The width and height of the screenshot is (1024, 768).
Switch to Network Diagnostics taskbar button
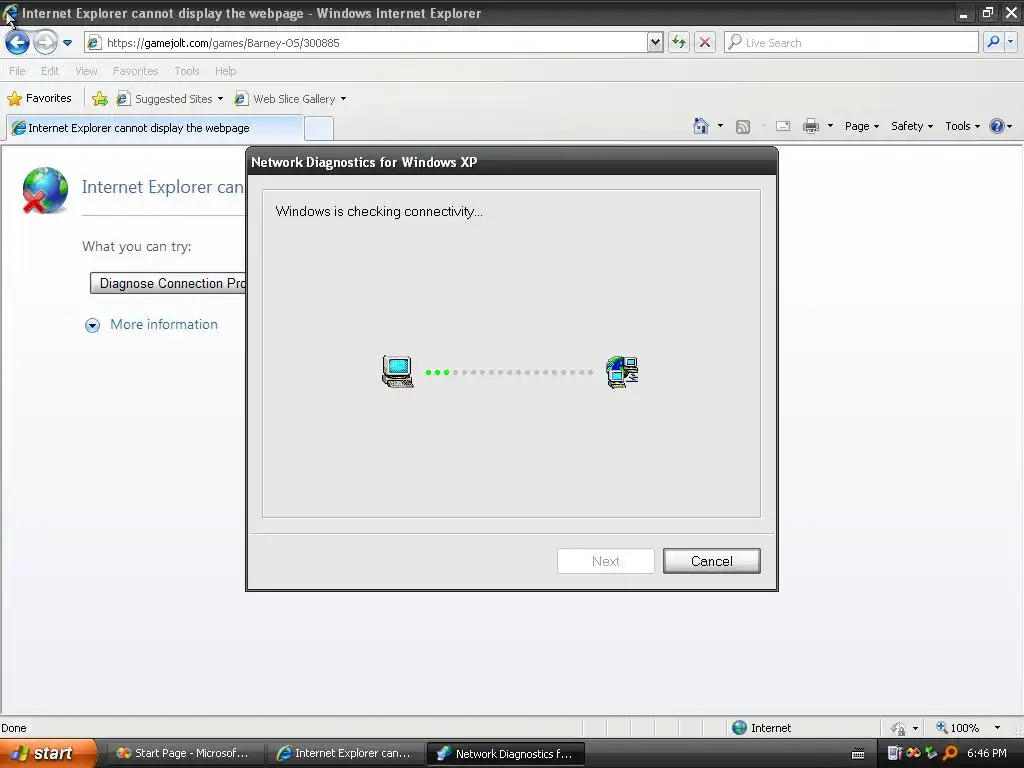tap(505, 754)
